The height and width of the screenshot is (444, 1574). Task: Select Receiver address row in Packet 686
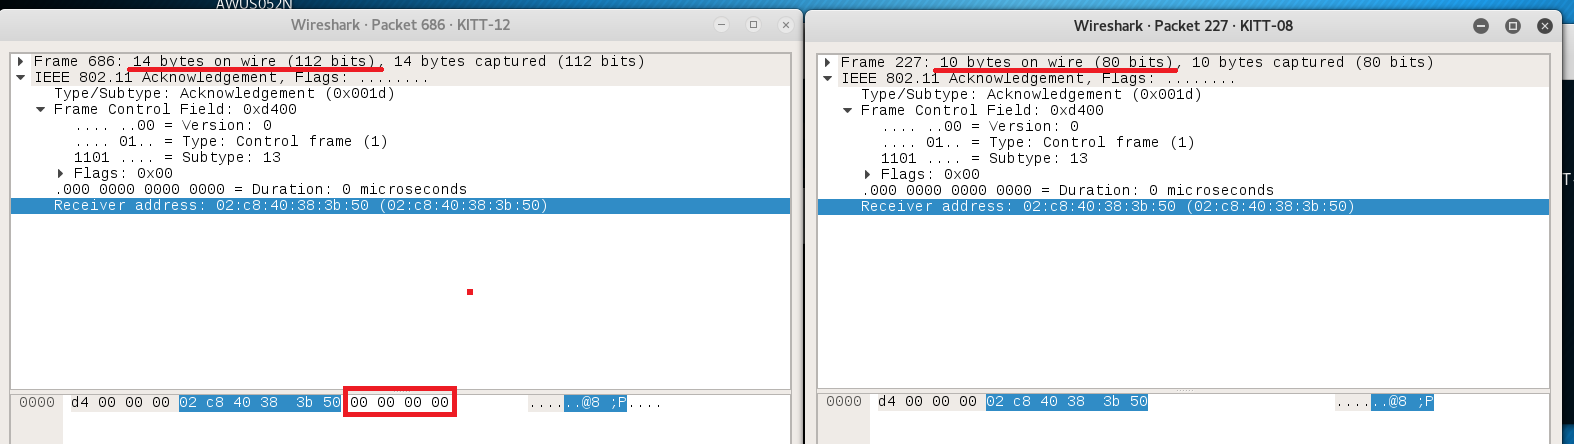tap(300, 206)
